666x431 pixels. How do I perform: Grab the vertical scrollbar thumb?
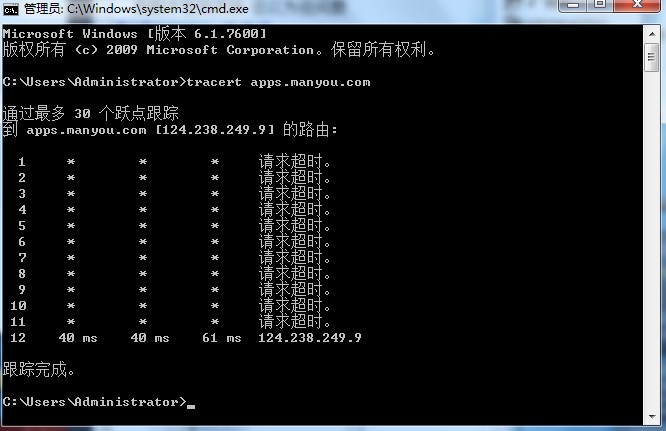651,57
